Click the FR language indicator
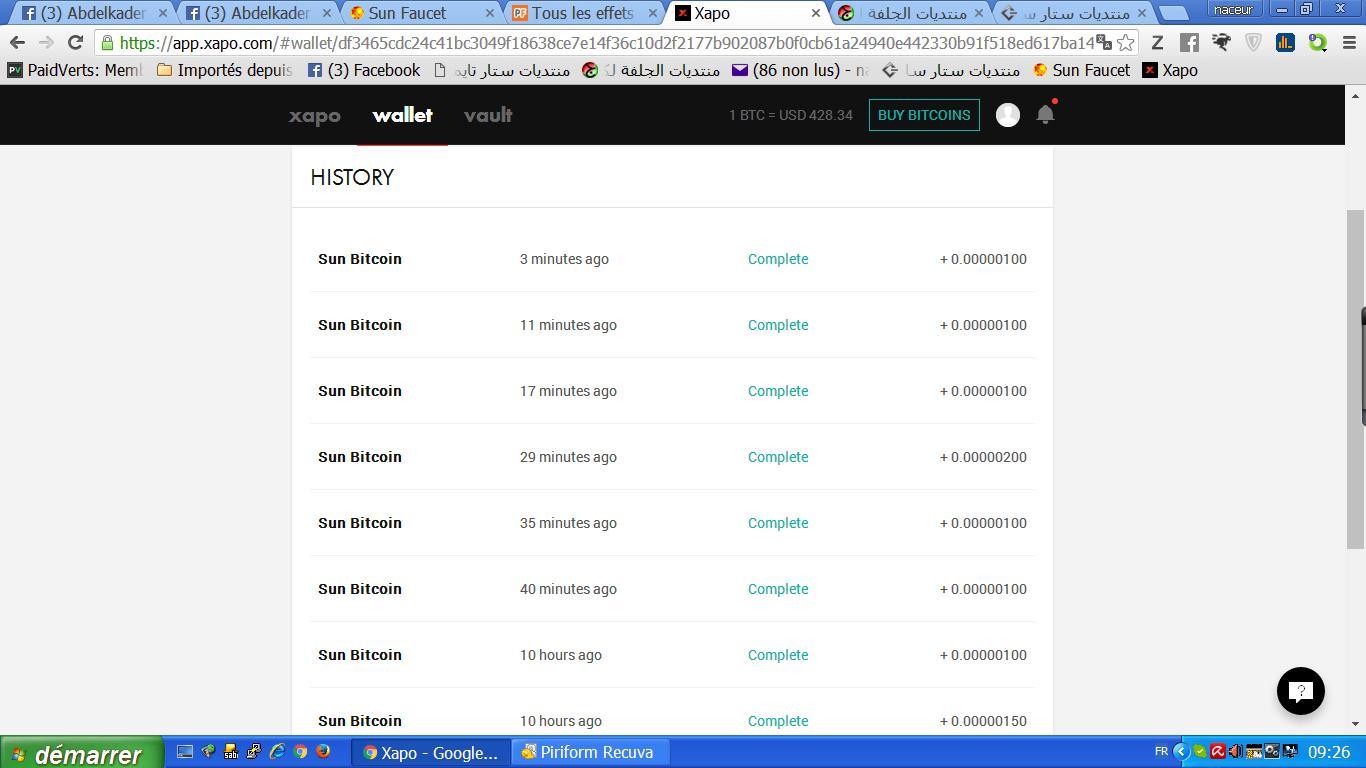The width and height of the screenshot is (1366, 768). pos(1161,752)
